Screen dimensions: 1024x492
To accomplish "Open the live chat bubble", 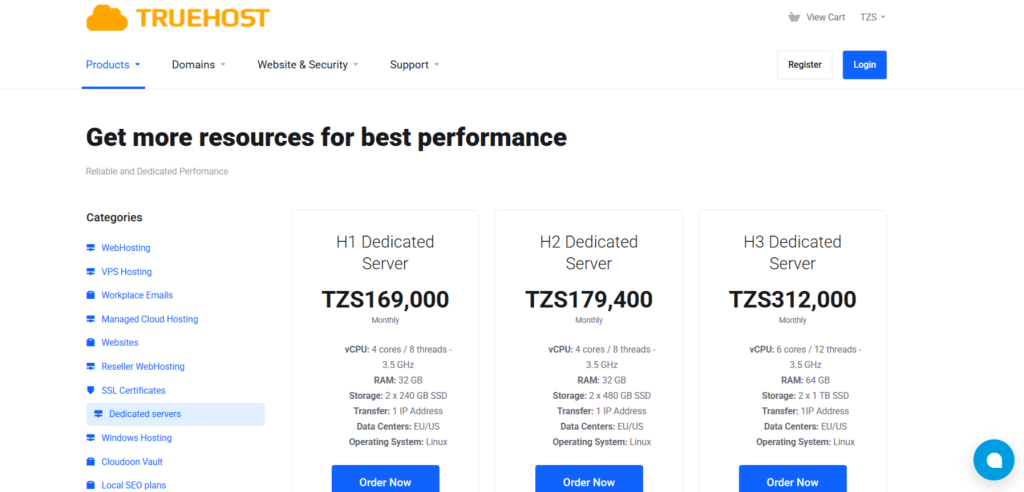I will pyautogui.click(x=993, y=460).
